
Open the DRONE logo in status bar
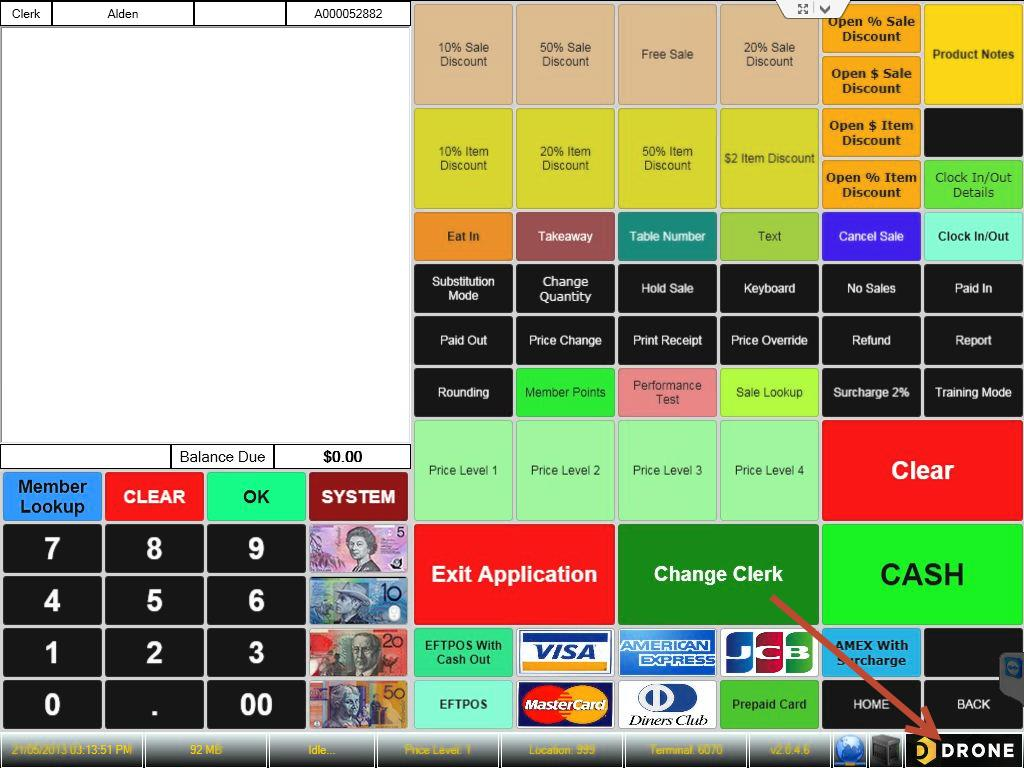[x=964, y=750]
